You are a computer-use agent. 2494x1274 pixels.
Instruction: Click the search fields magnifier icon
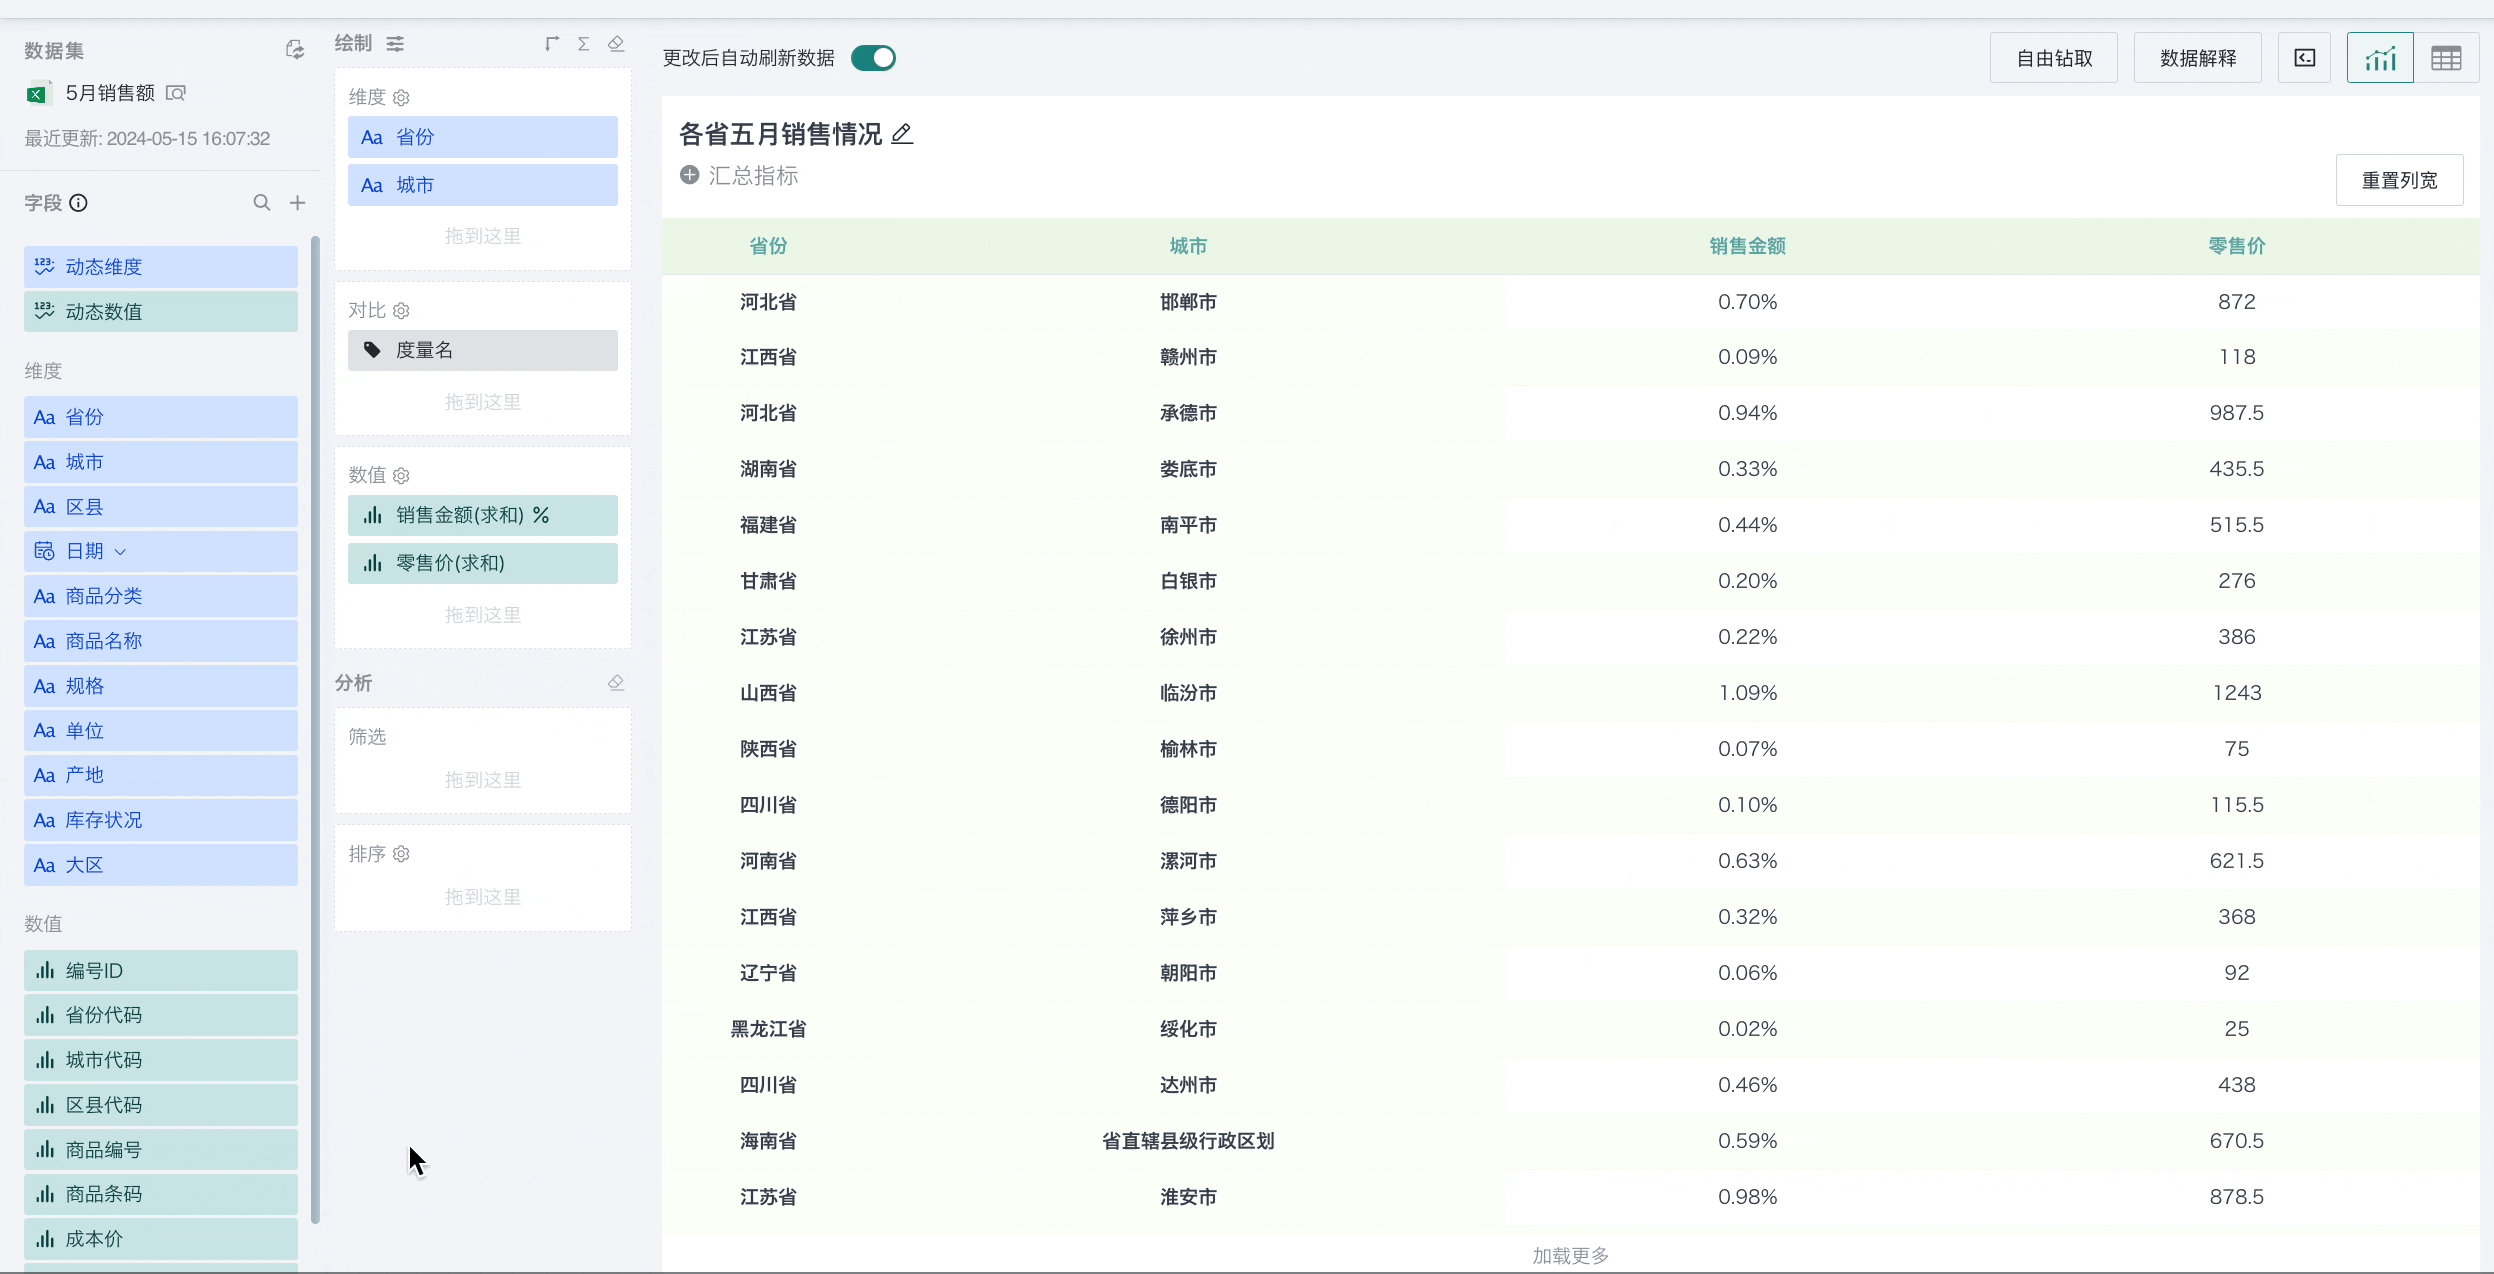point(262,203)
